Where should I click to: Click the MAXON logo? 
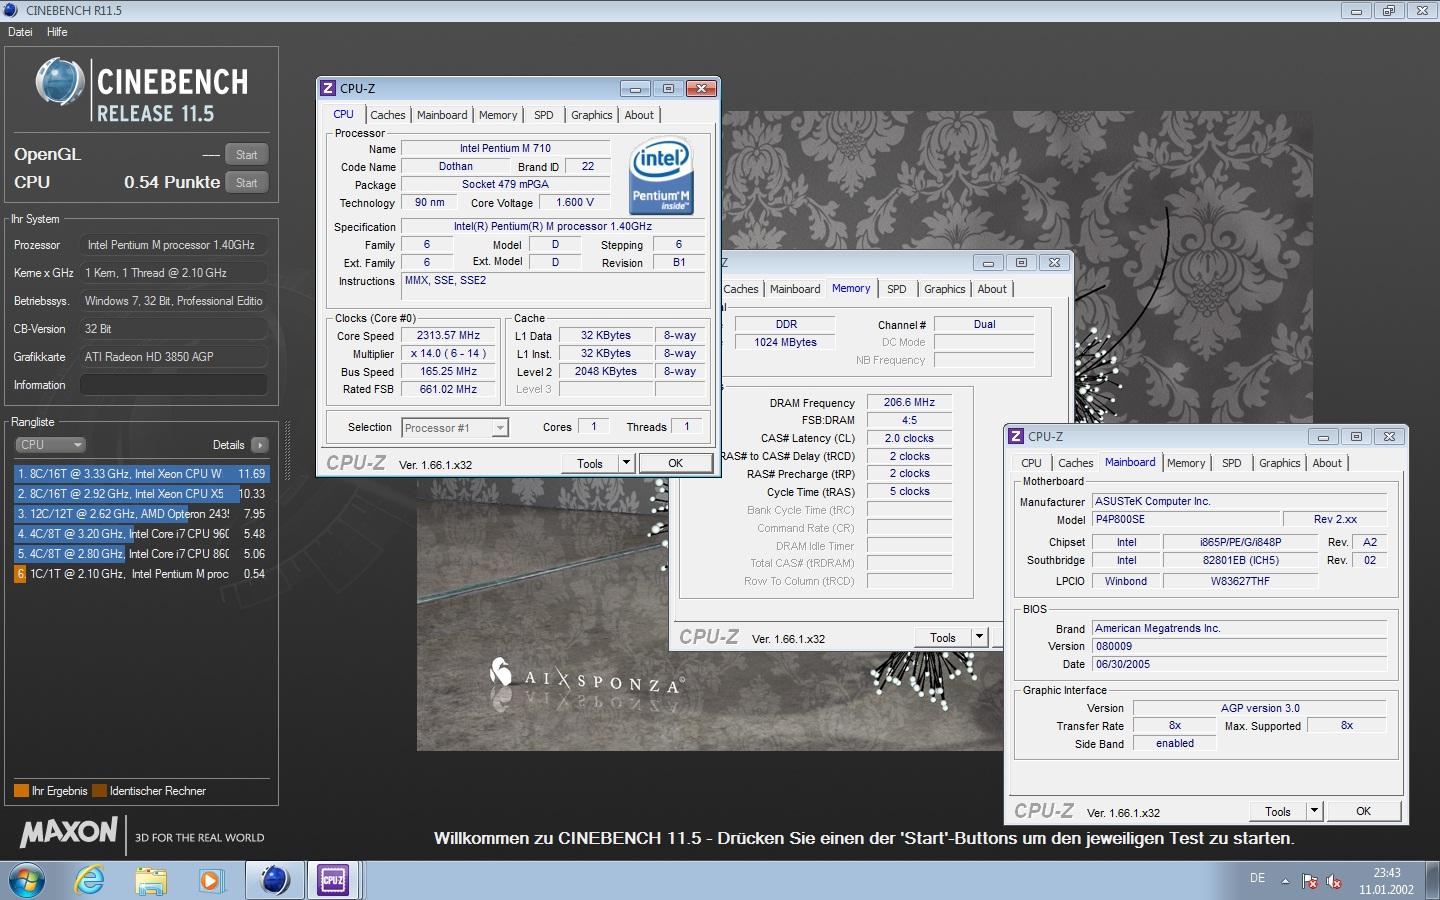click(x=69, y=831)
